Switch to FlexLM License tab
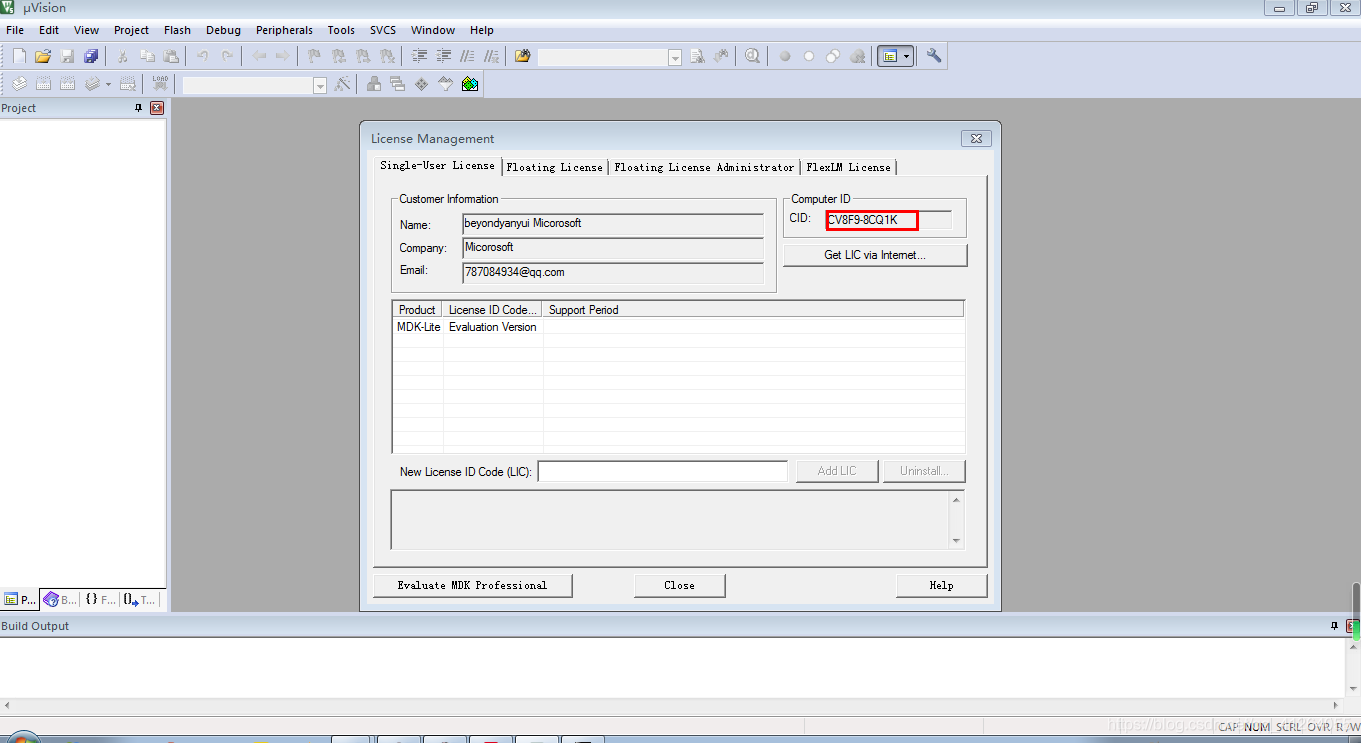Screen dimensions: 1361x743 [x=848, y=167]
